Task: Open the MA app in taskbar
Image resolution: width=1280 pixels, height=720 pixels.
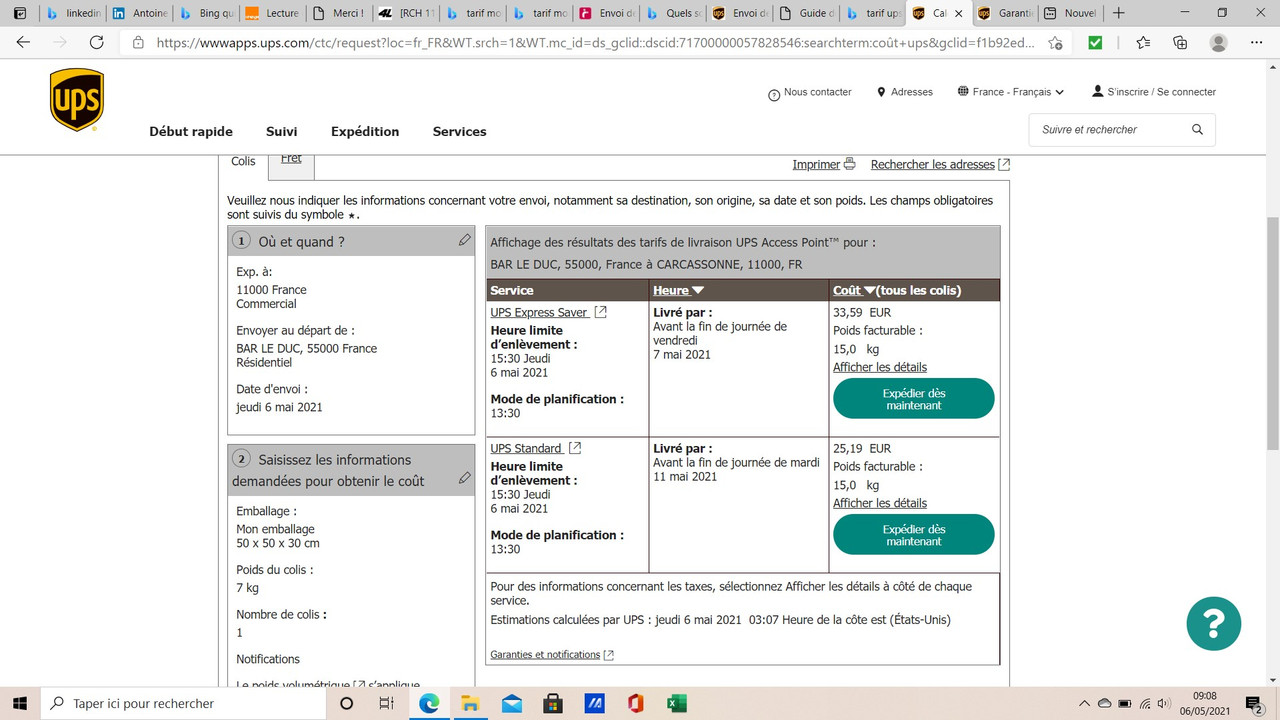Action: pyautogui.click(x=594, y=703)
